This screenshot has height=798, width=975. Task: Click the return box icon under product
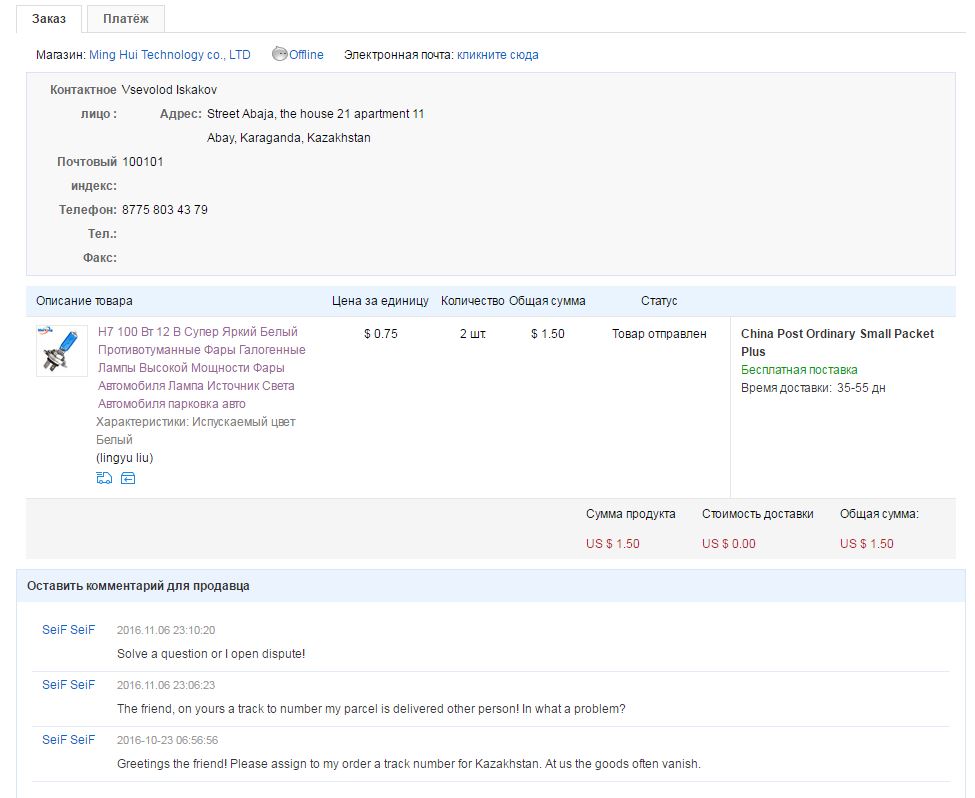128,479
